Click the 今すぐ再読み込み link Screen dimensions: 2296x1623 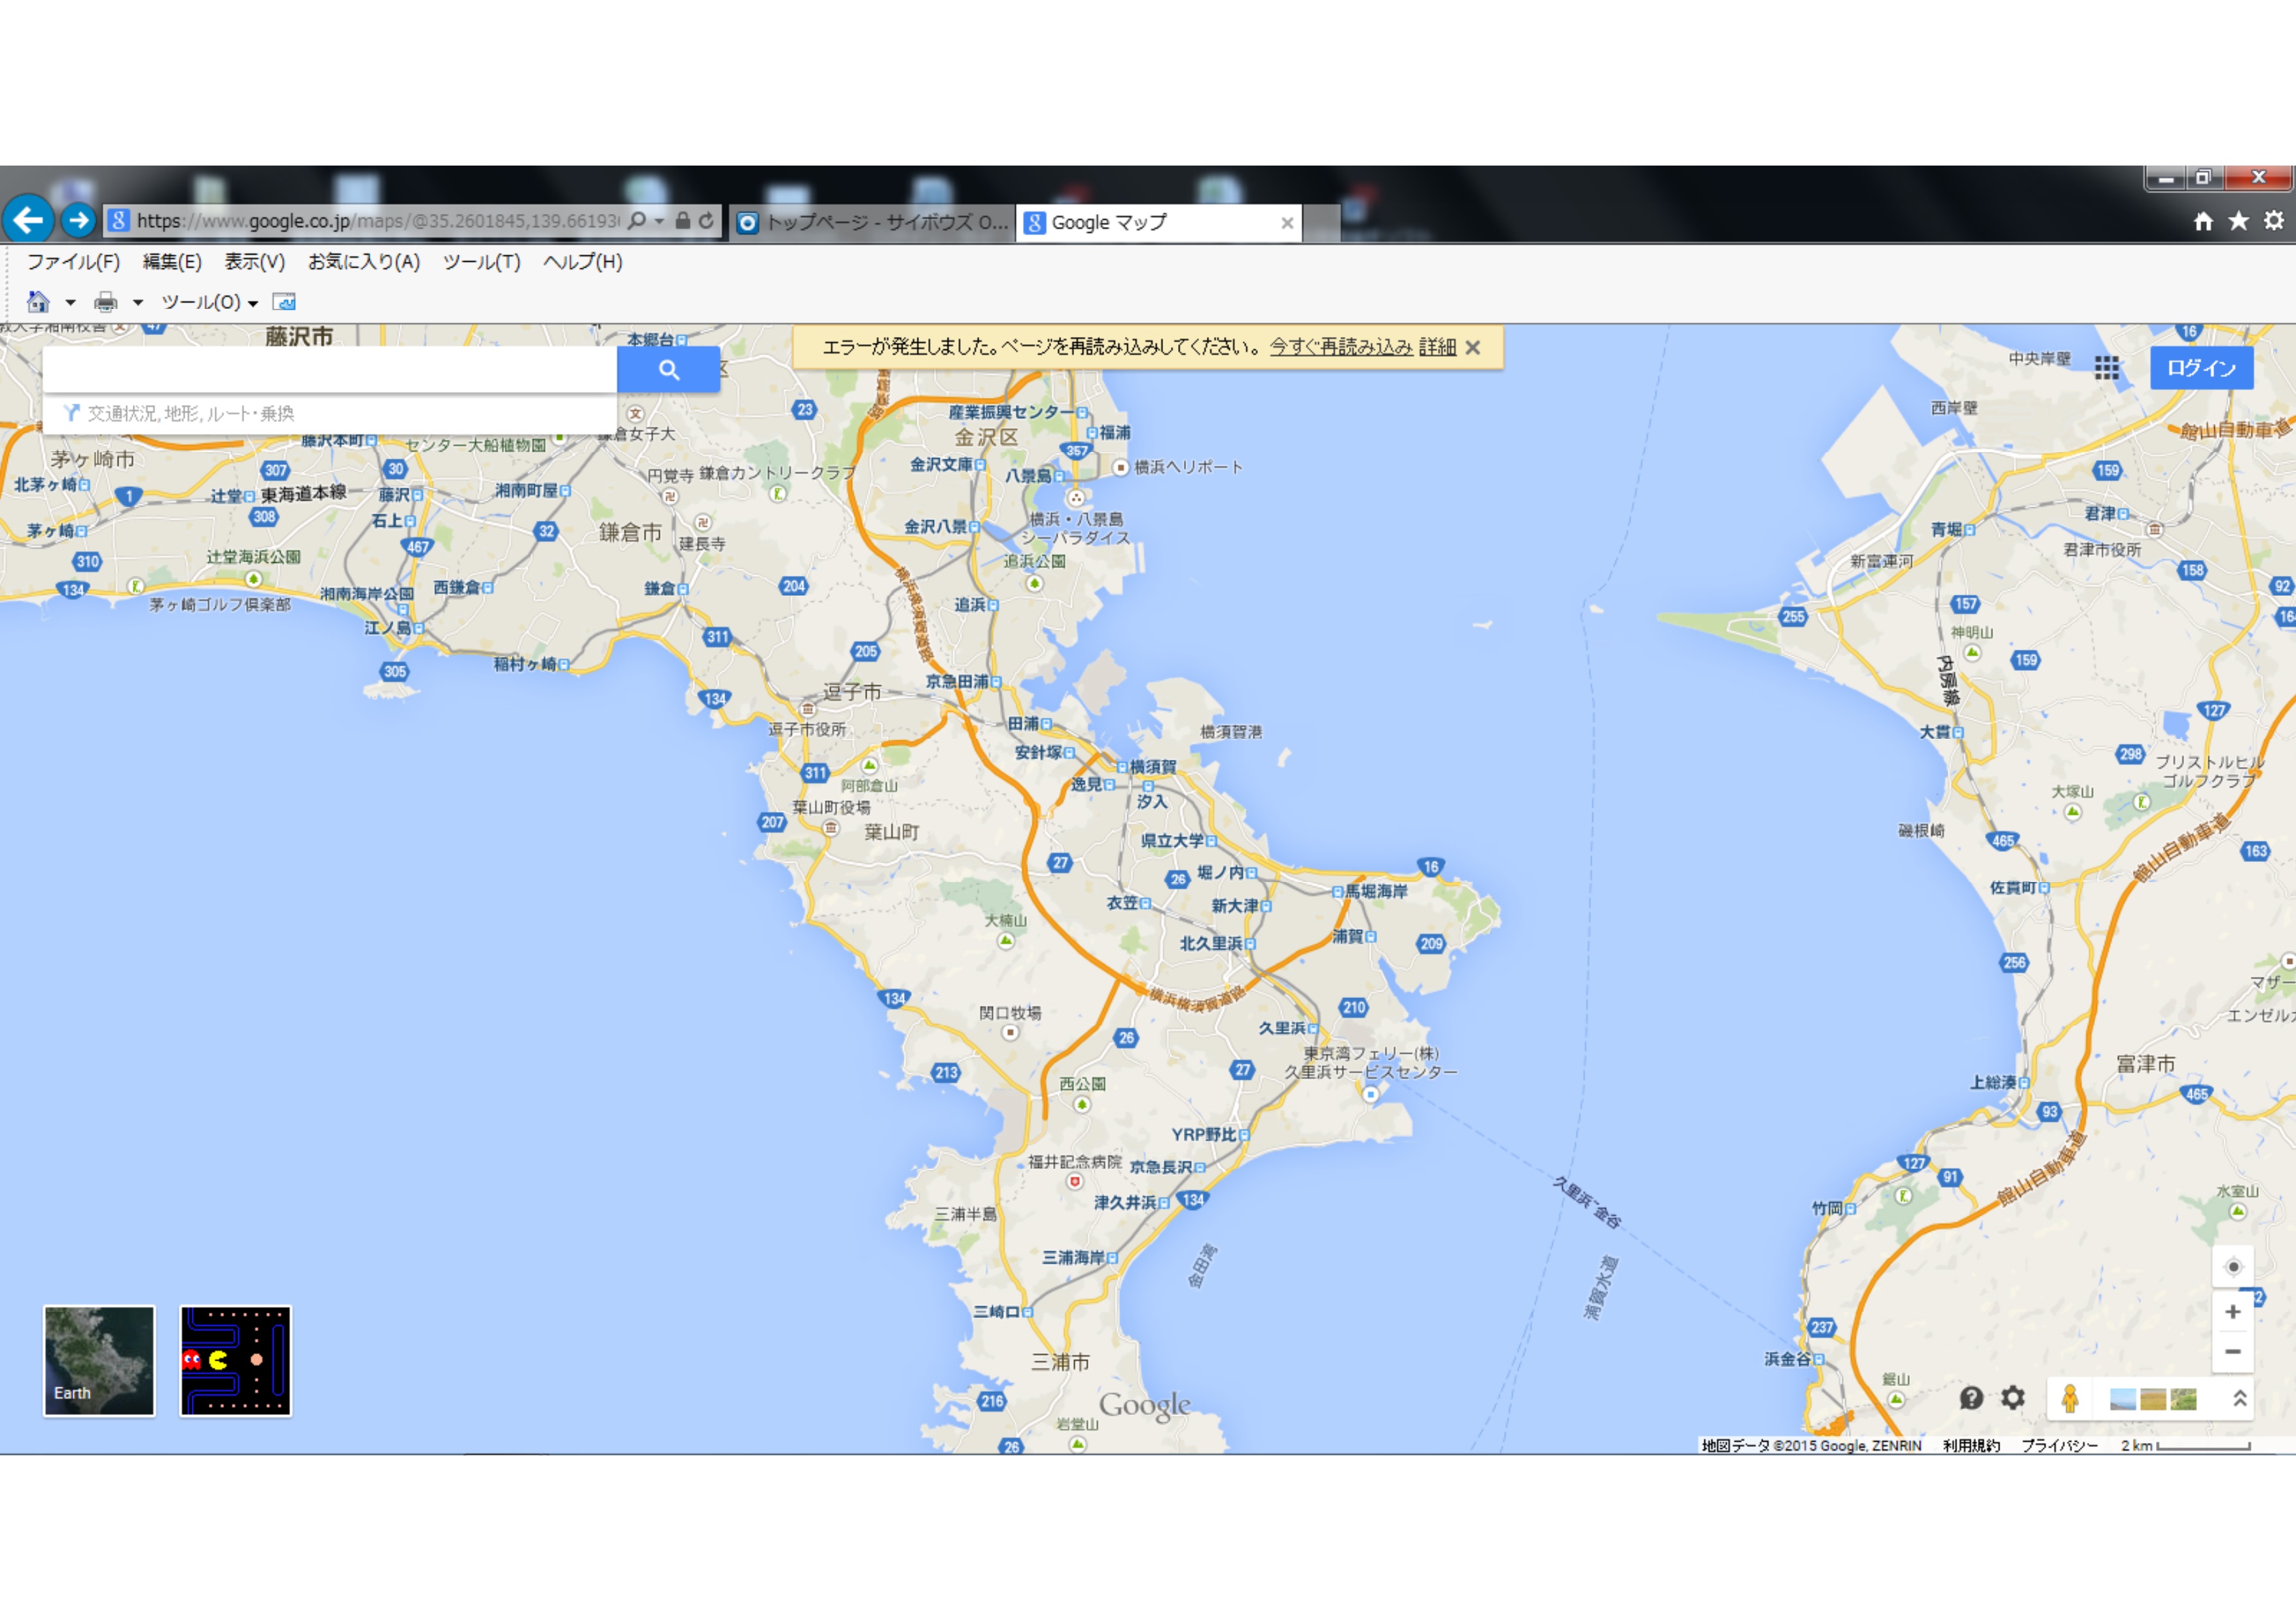(x=1341, y=347)
